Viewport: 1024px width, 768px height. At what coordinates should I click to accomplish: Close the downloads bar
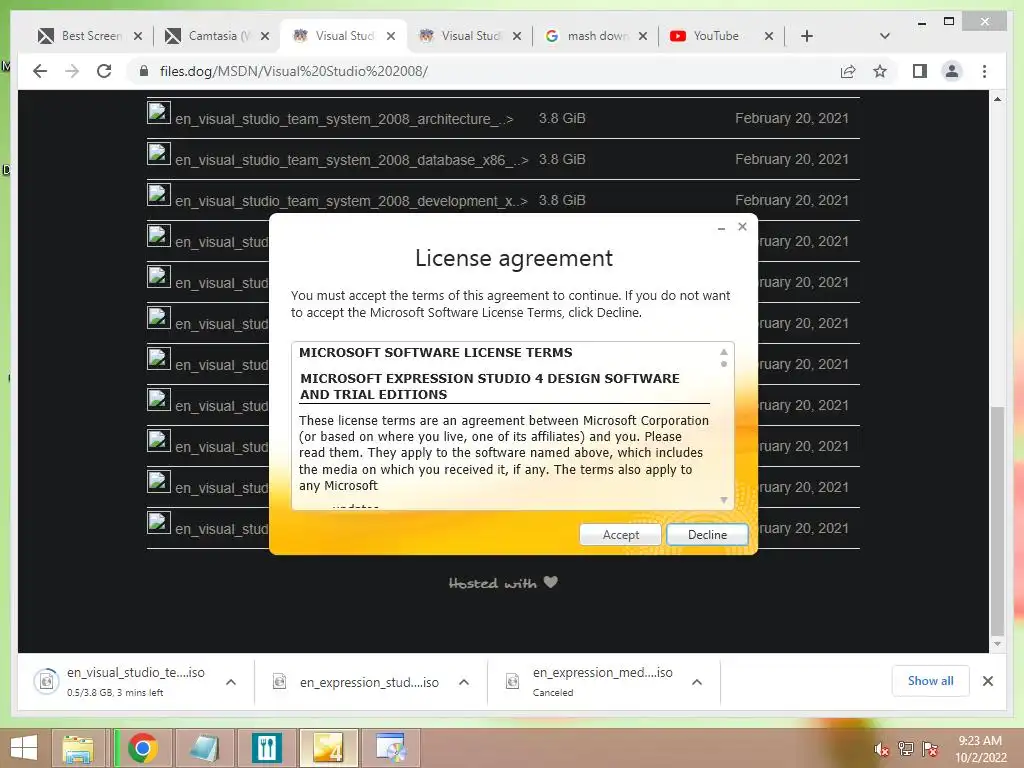point(987,681)
